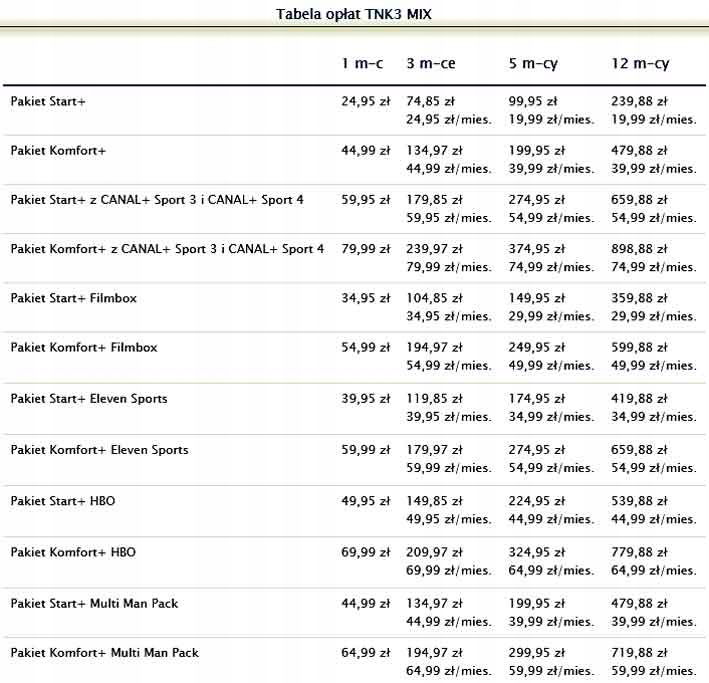Click the 'Pakiet Komfort+ Multi Man Pack' label
The width and height of the screenshot is (709, 683).
click(104, 652)
